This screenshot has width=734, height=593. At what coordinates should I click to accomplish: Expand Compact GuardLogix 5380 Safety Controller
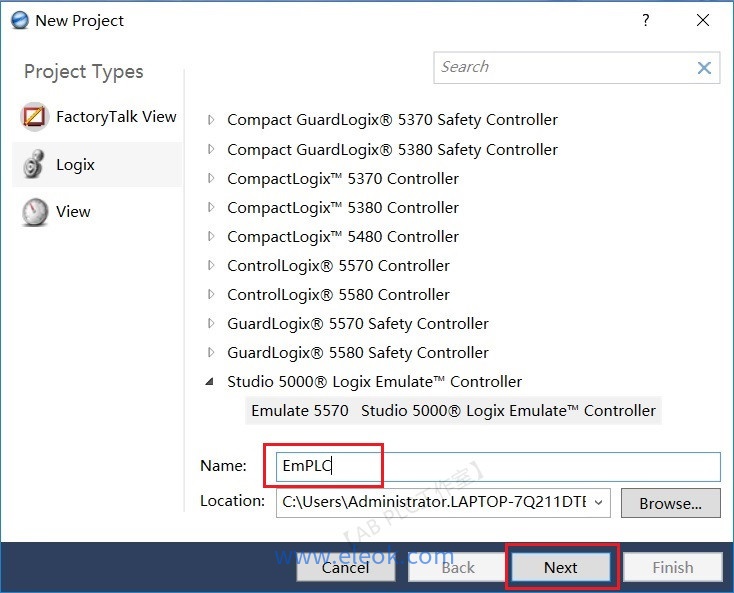[x=211, y=150]
